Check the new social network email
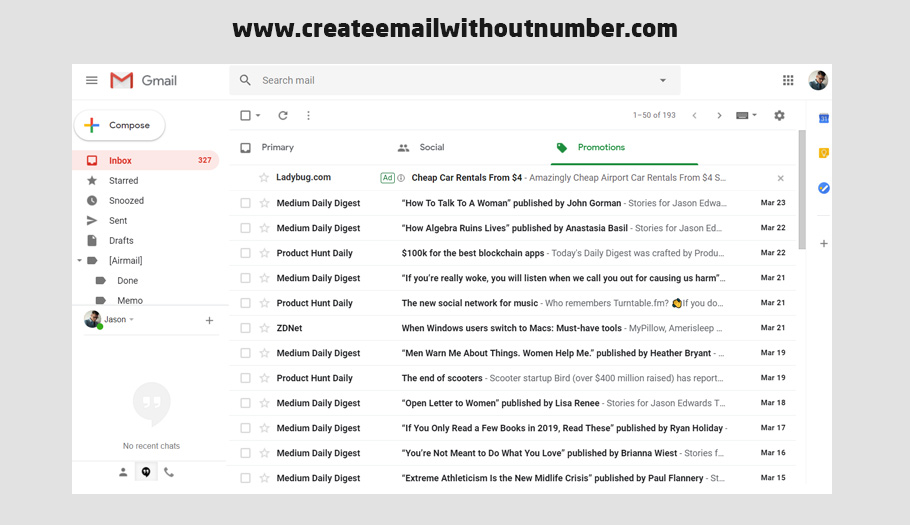The image size is (910, 525). click(x=245, y=303)
